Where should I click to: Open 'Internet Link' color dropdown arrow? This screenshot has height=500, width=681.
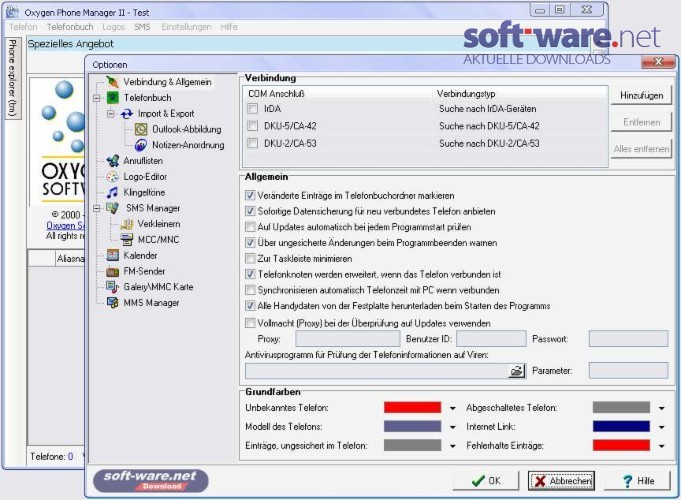(x=661, y=427)
